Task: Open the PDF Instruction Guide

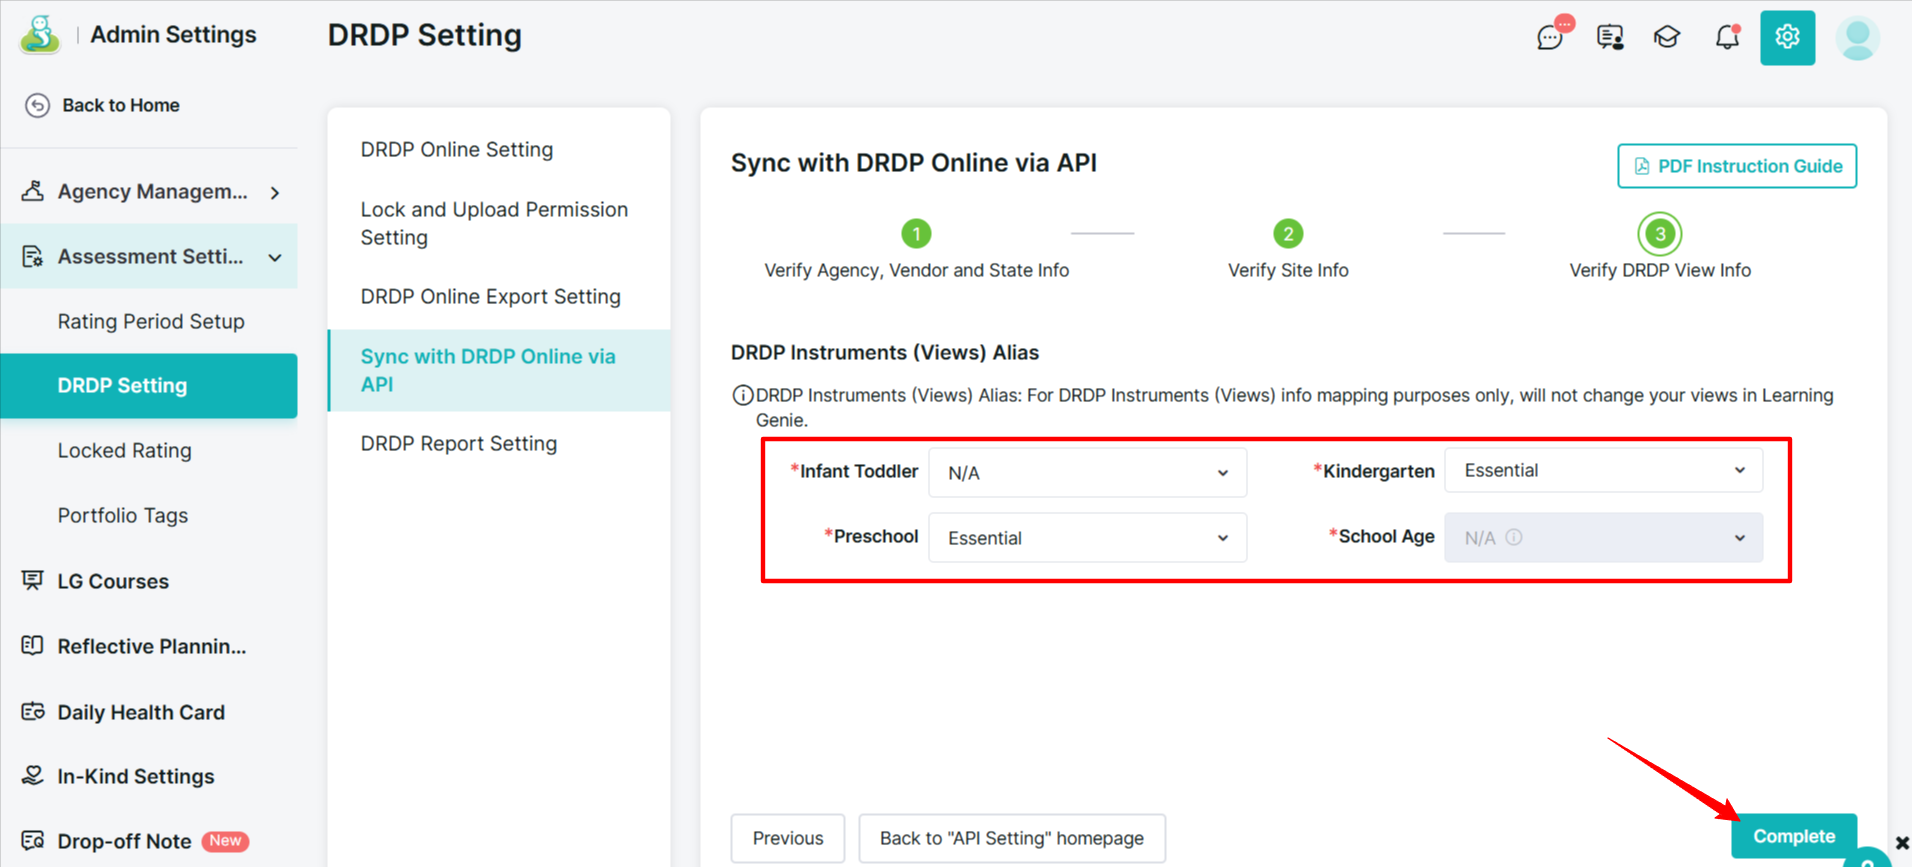Action: click(1737, 166)
